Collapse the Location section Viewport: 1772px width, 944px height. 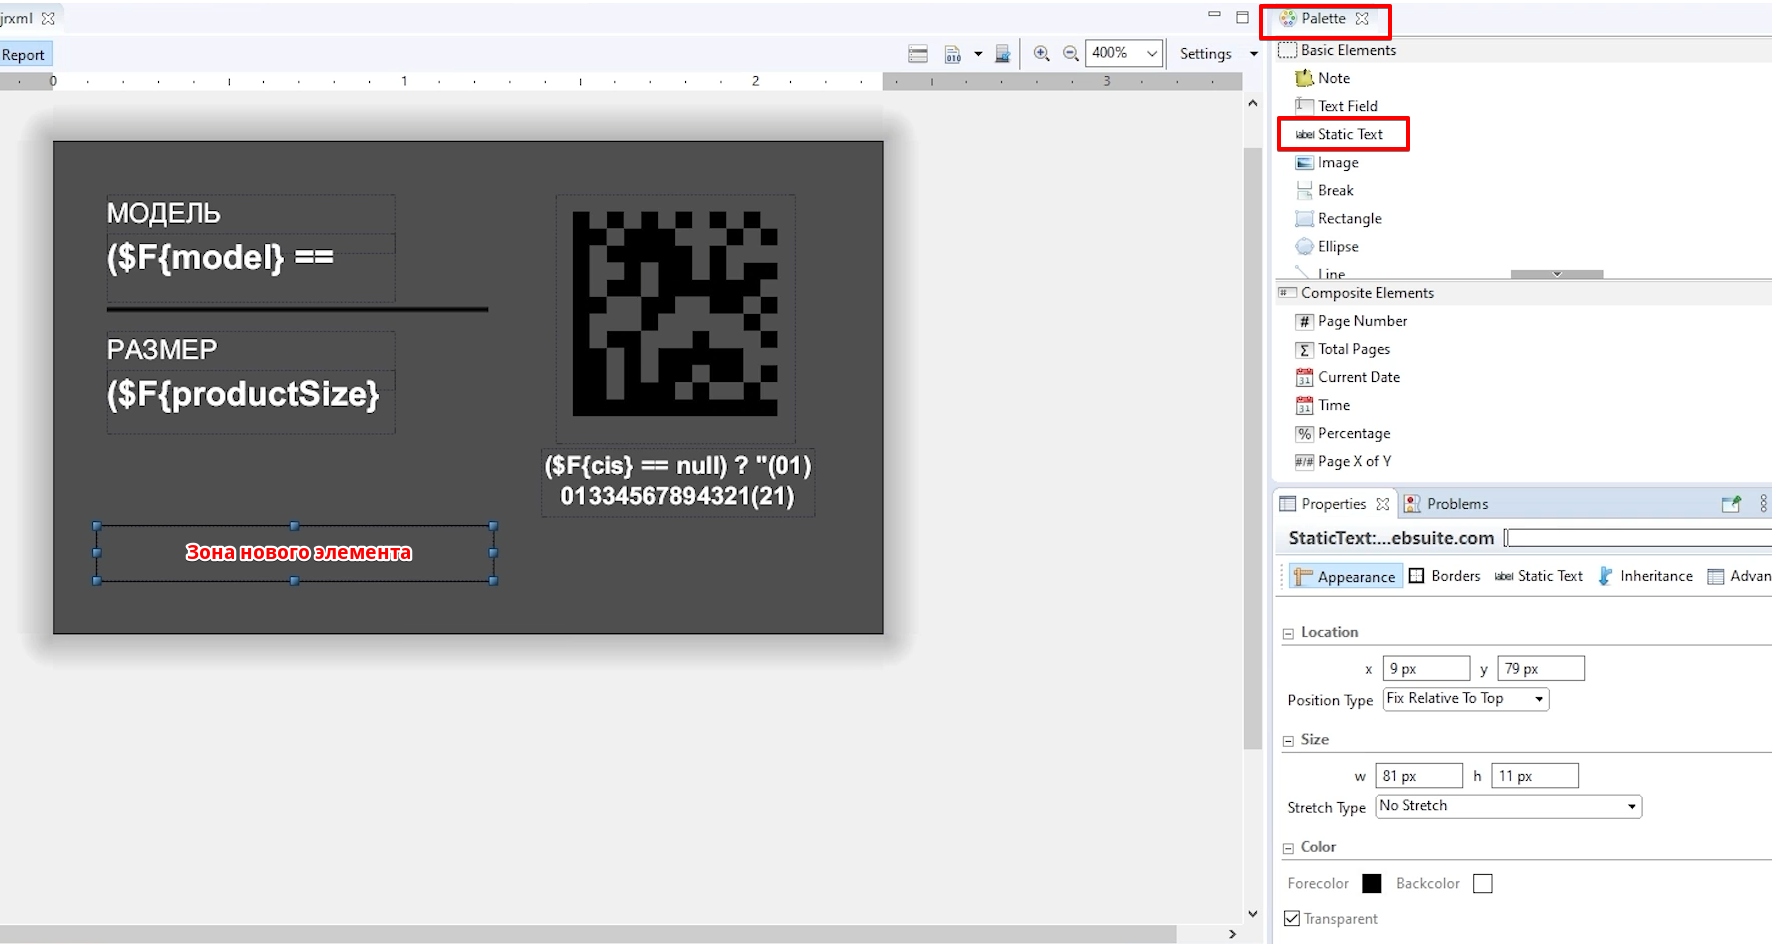pyautogui.click(x=1288, y=633)
